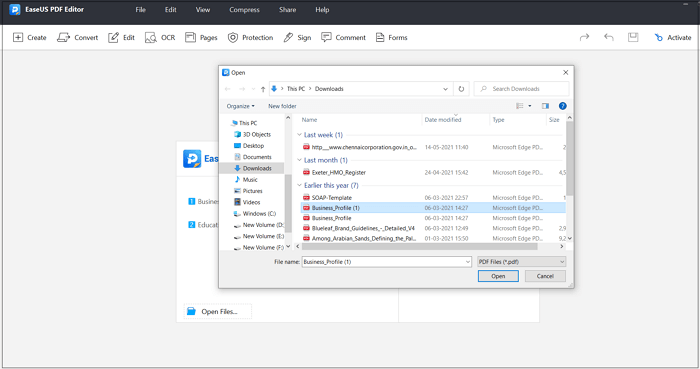Click the up-directory arrow in dialog
700x369 pixels.
click(263, 89)
